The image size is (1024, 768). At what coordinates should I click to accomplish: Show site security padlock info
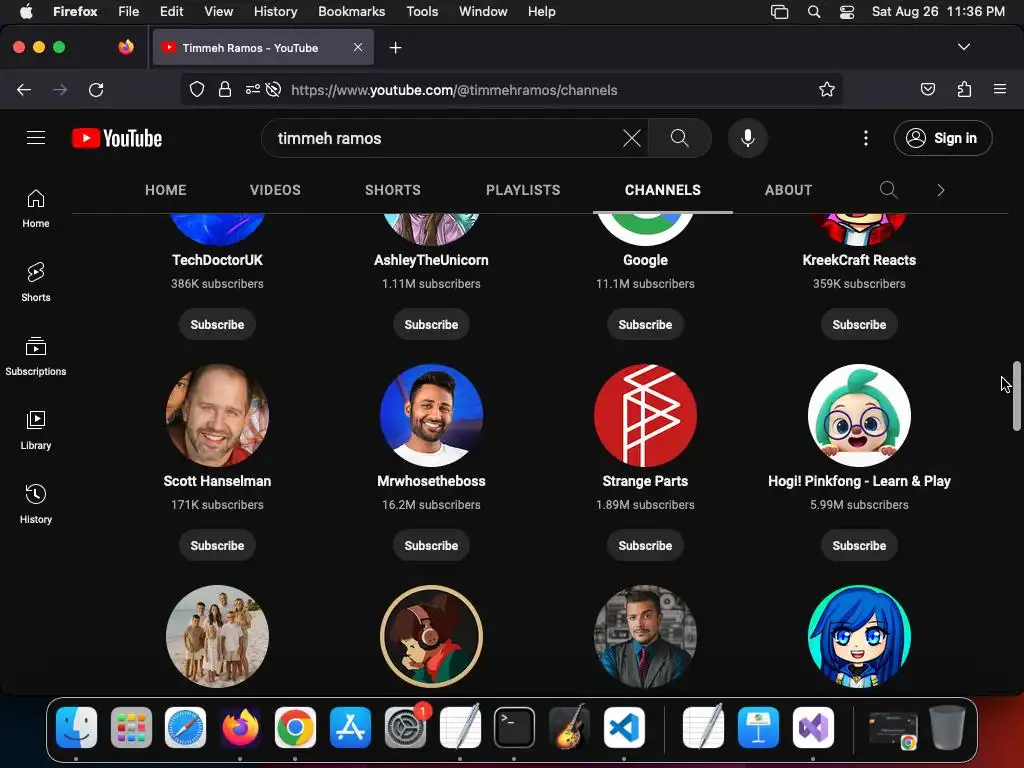225,89
